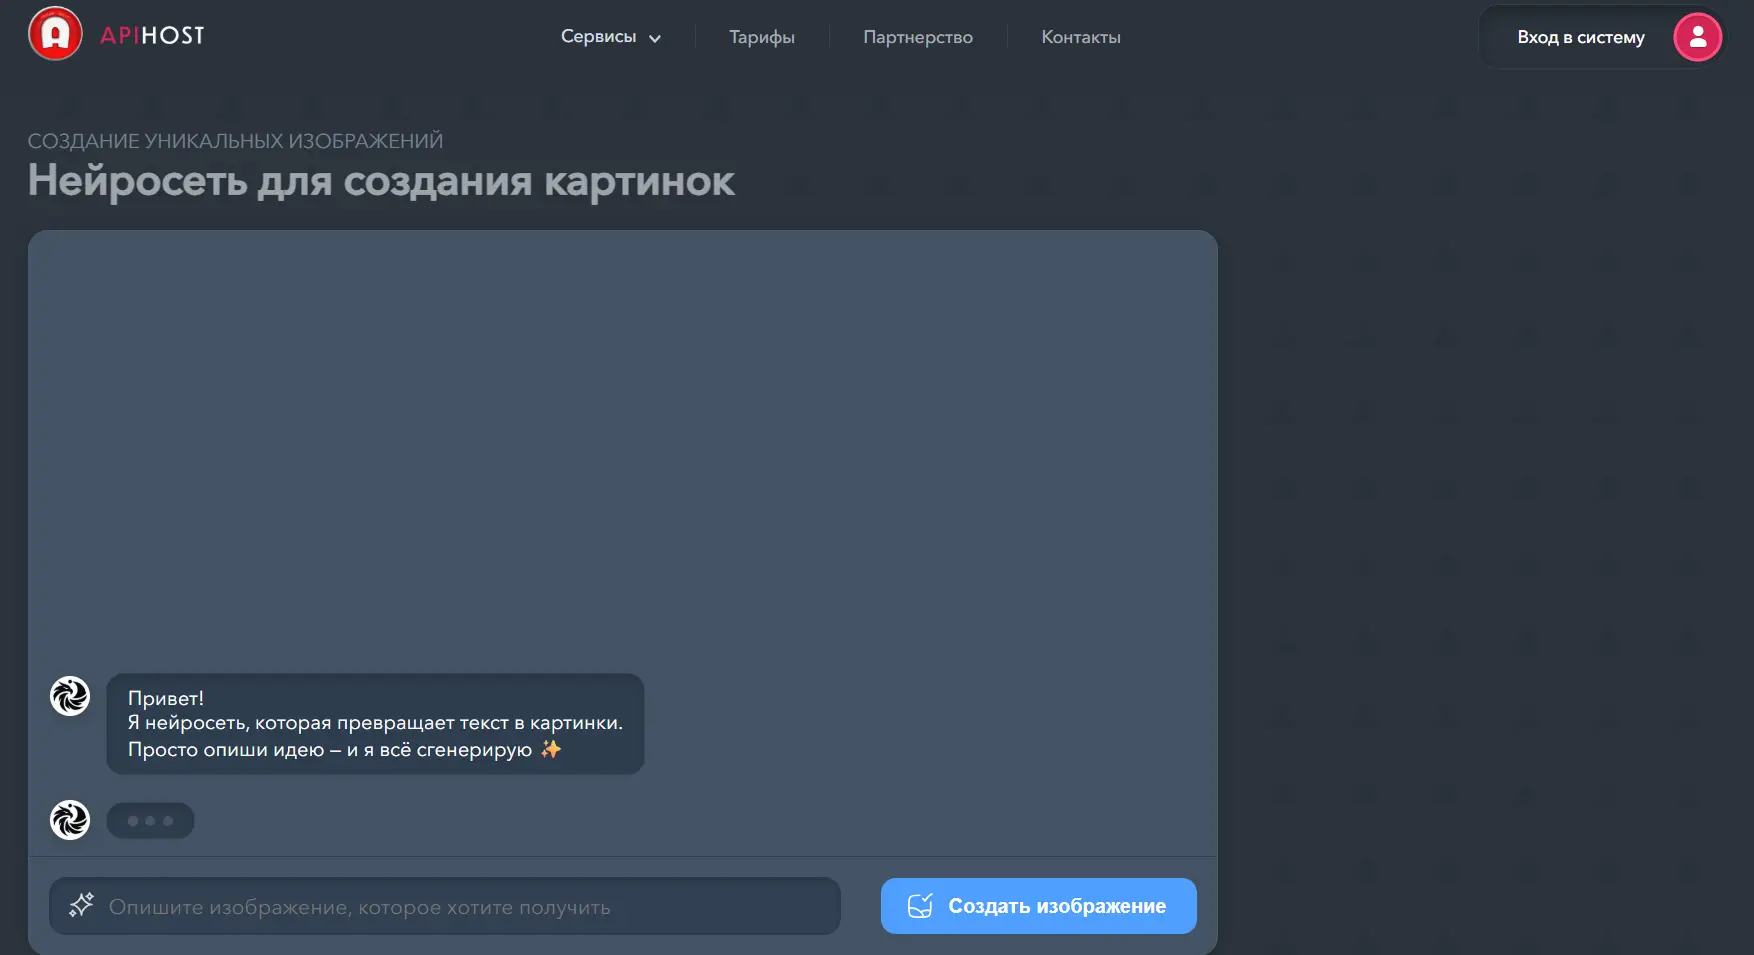
Task: Click the APIHOST brand name text
Action: 153,36
